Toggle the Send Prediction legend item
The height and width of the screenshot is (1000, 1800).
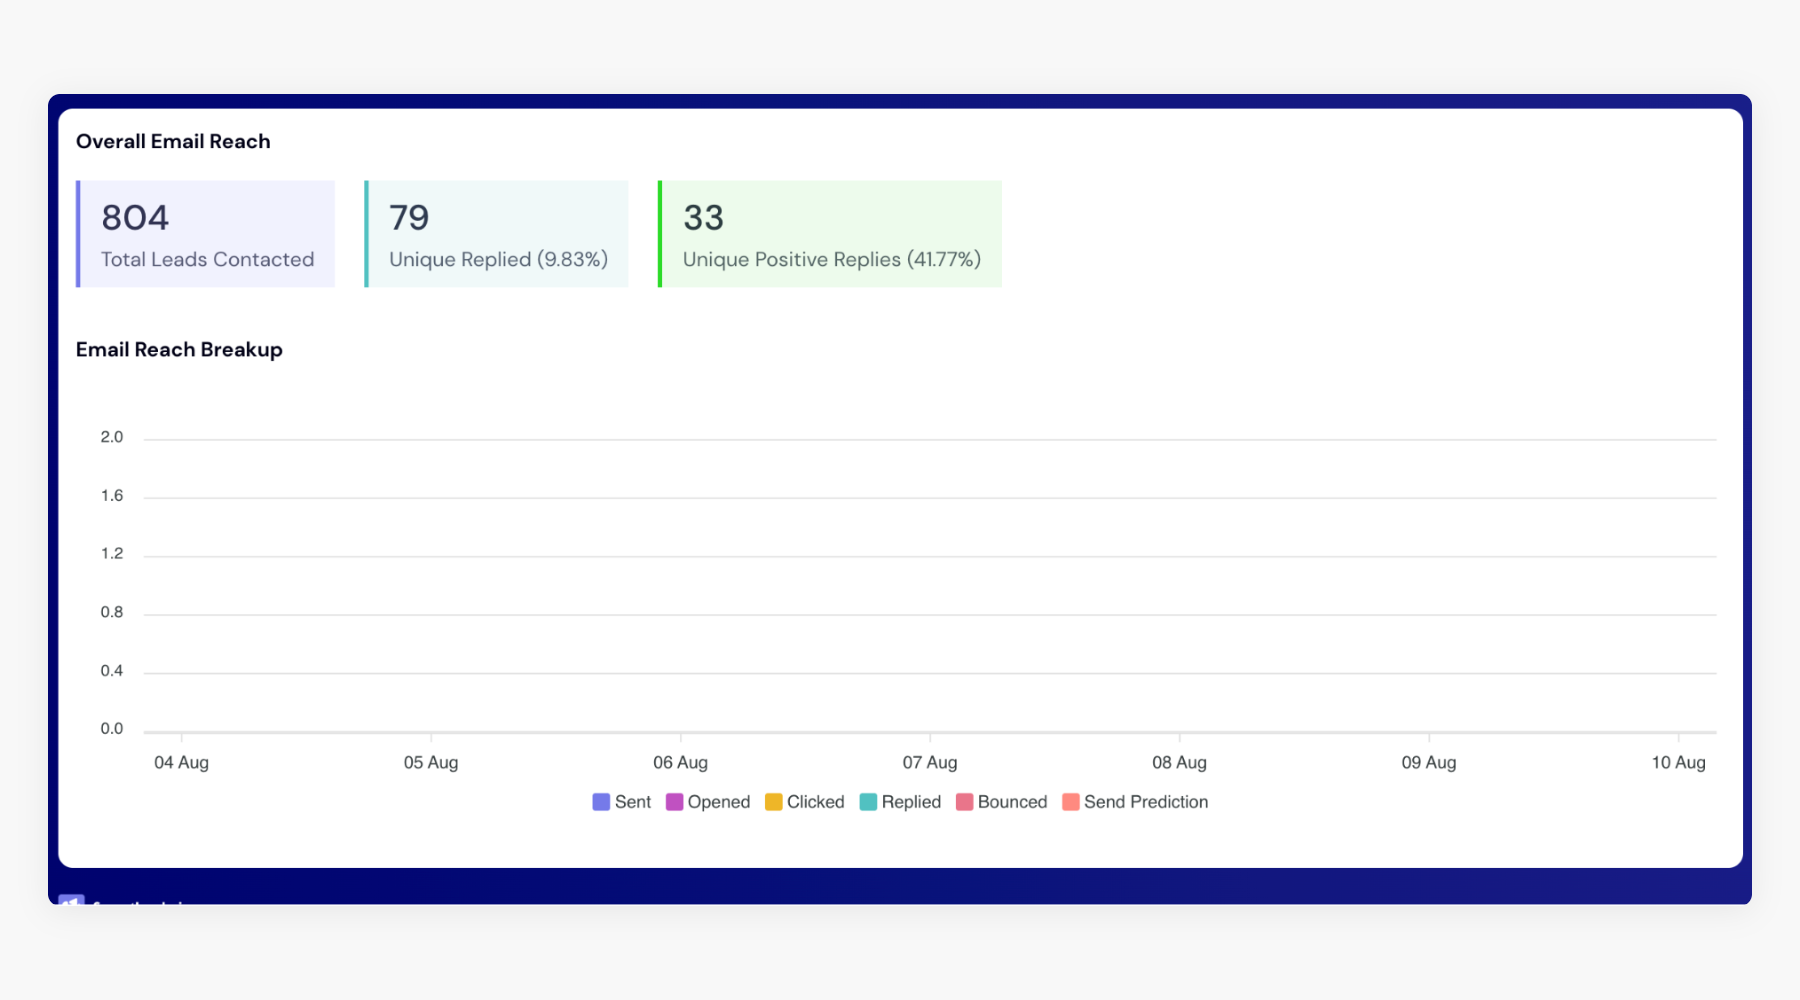tap(1135, 802)
